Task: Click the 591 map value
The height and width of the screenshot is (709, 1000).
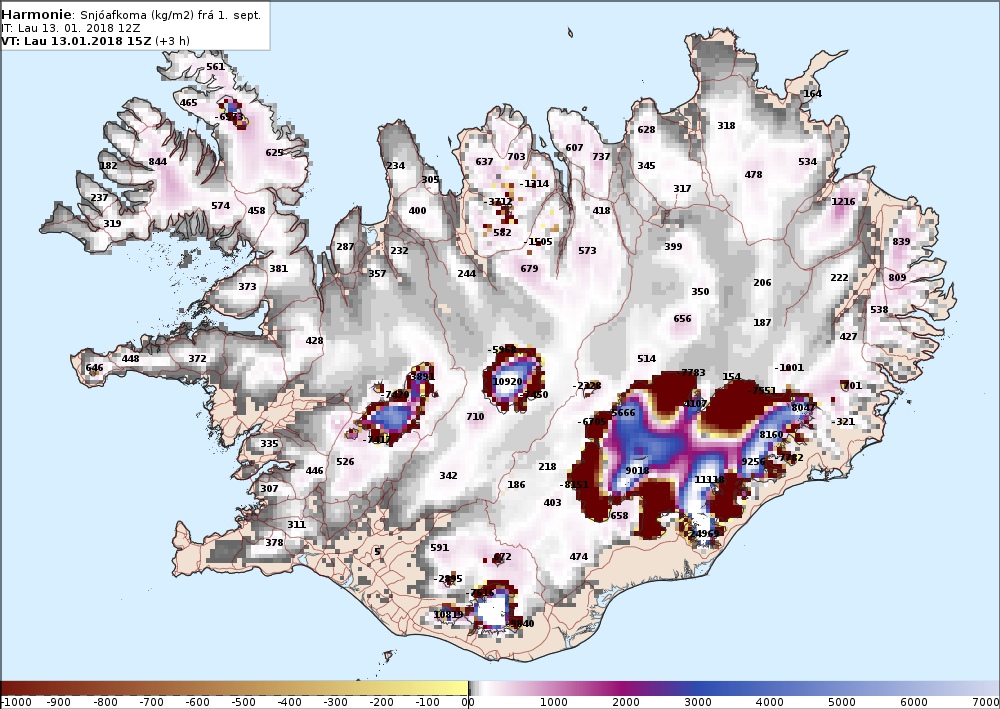Action: pyautogui.click(x=439, y=548)
